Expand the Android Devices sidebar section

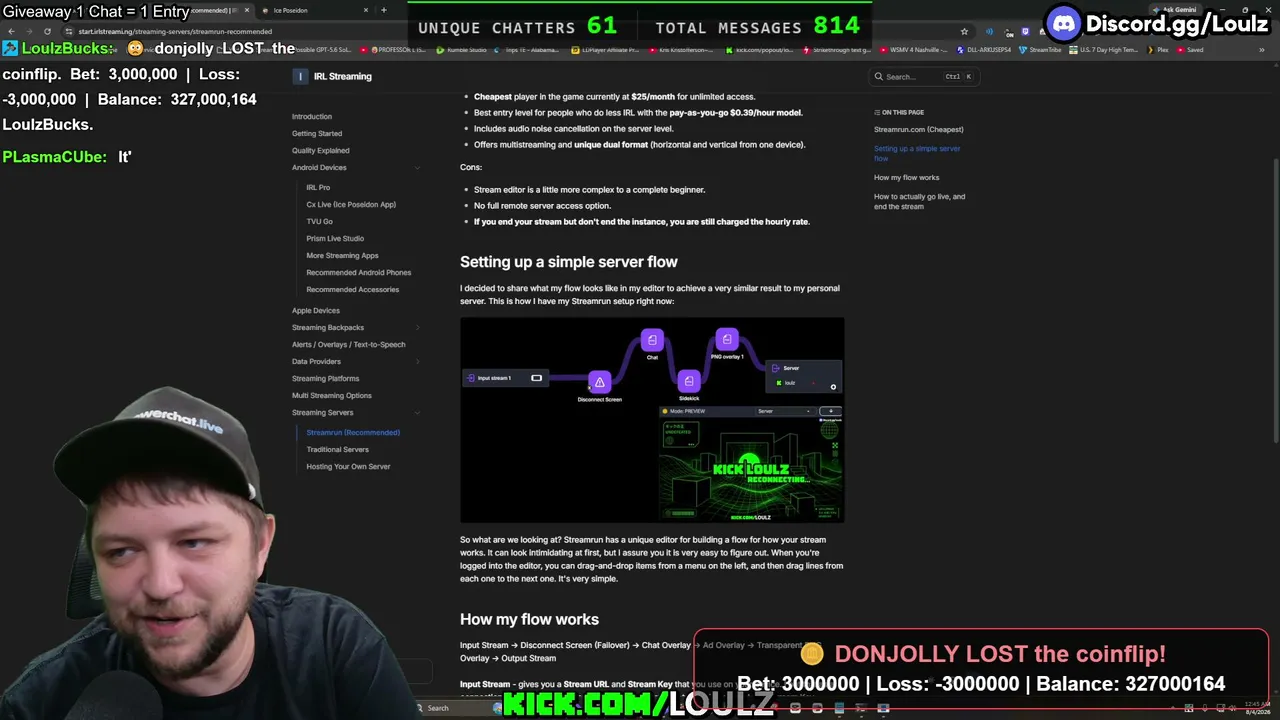coord(417,168)
